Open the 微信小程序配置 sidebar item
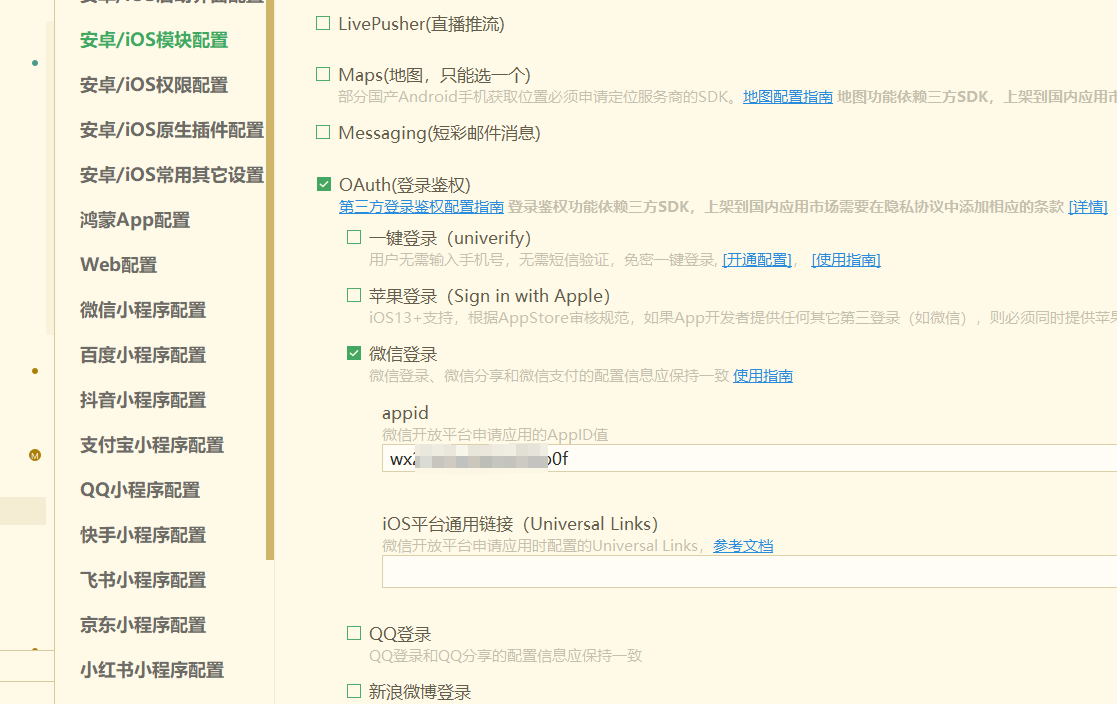The image size is (1117, 704). click(143, 310)
